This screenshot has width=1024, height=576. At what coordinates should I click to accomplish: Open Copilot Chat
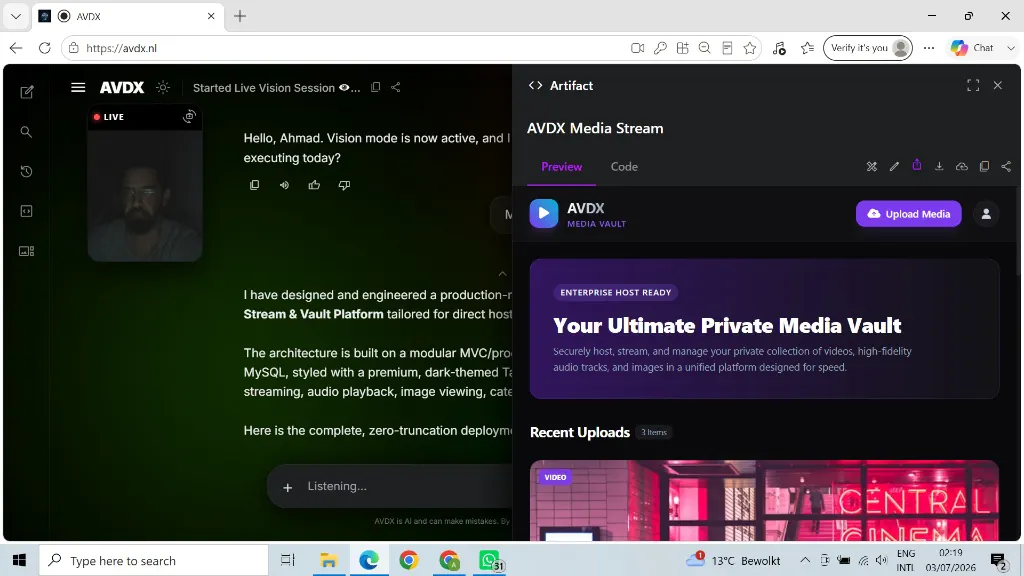(x=972, y=48)
